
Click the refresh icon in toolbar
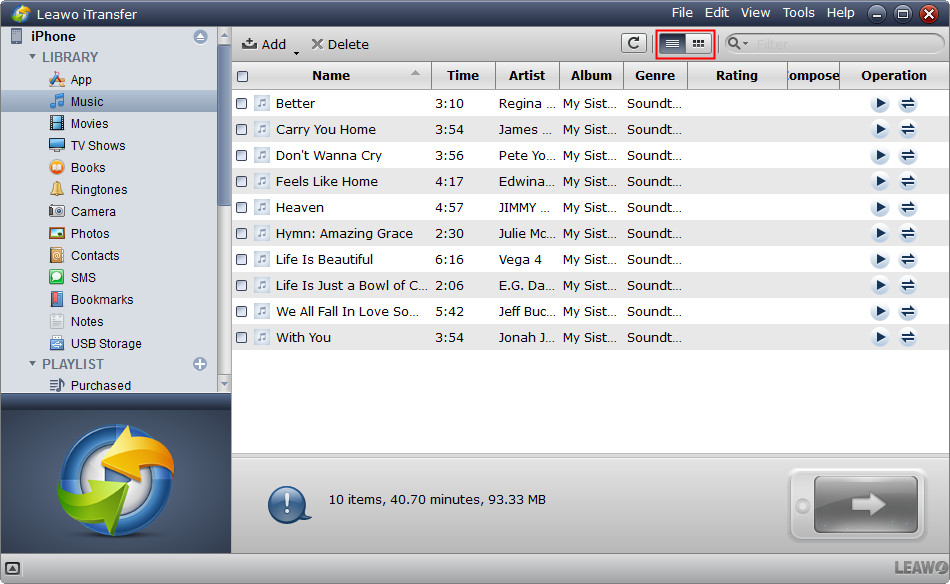(x=633, y=43)
